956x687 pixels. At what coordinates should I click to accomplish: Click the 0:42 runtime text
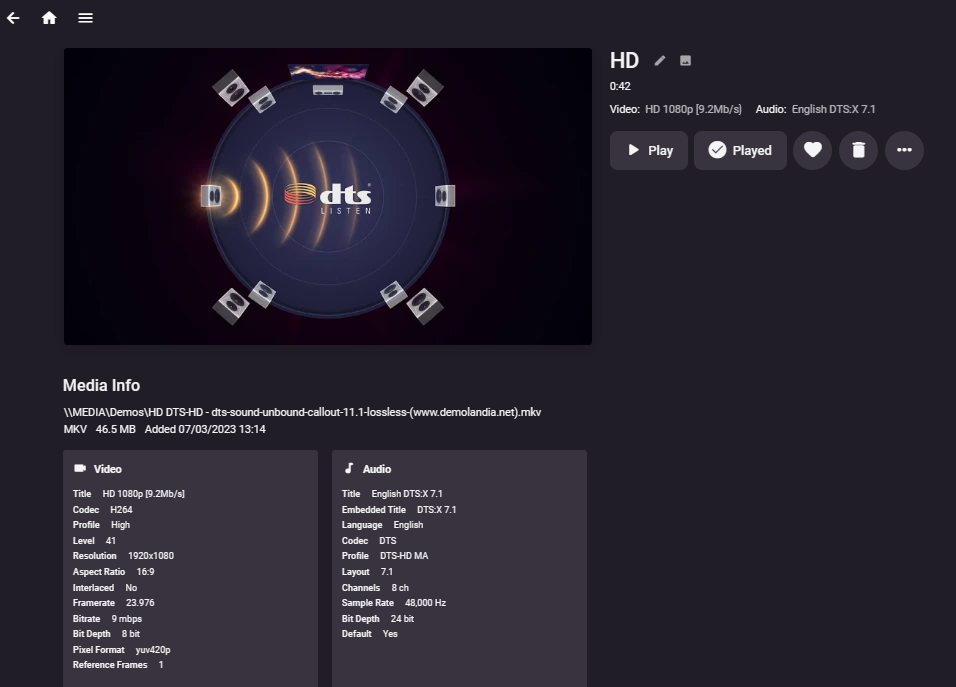click(620, 86)
